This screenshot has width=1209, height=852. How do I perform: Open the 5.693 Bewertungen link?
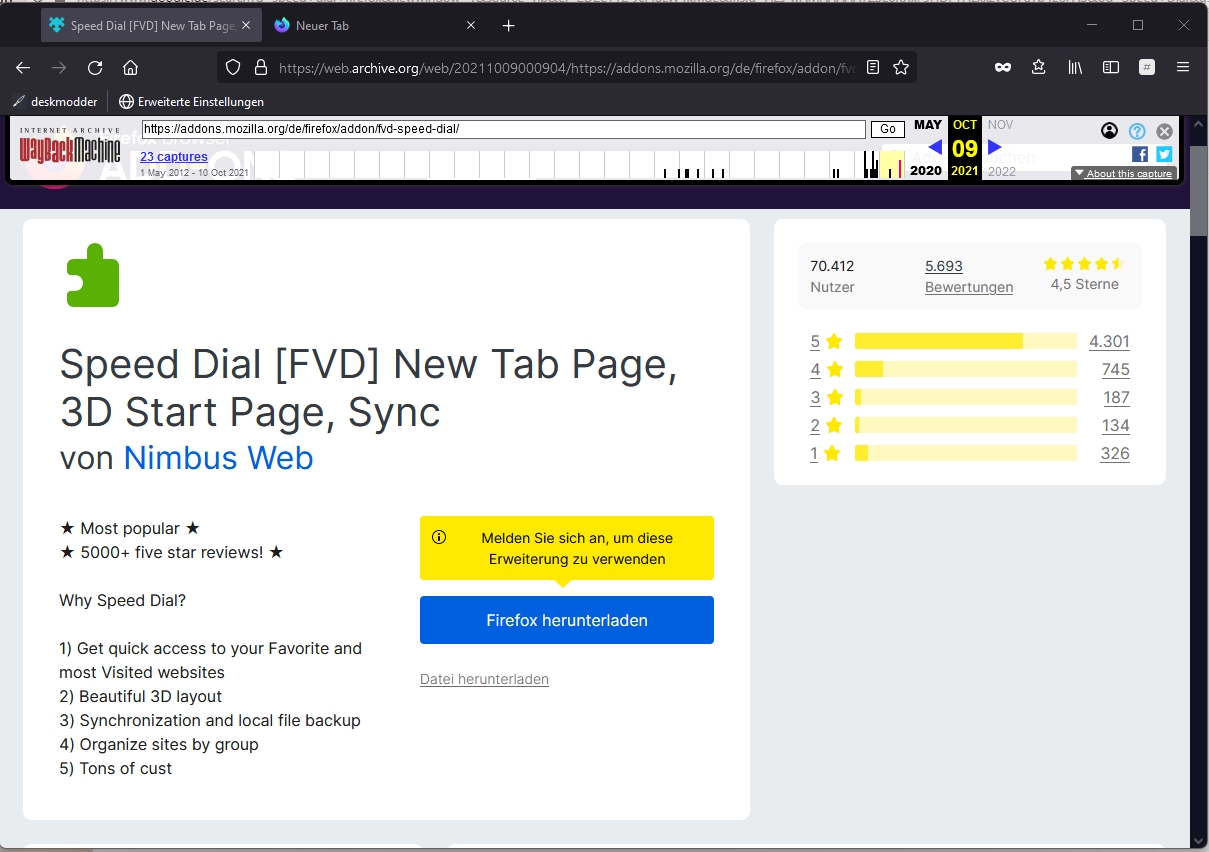[969, 276]
